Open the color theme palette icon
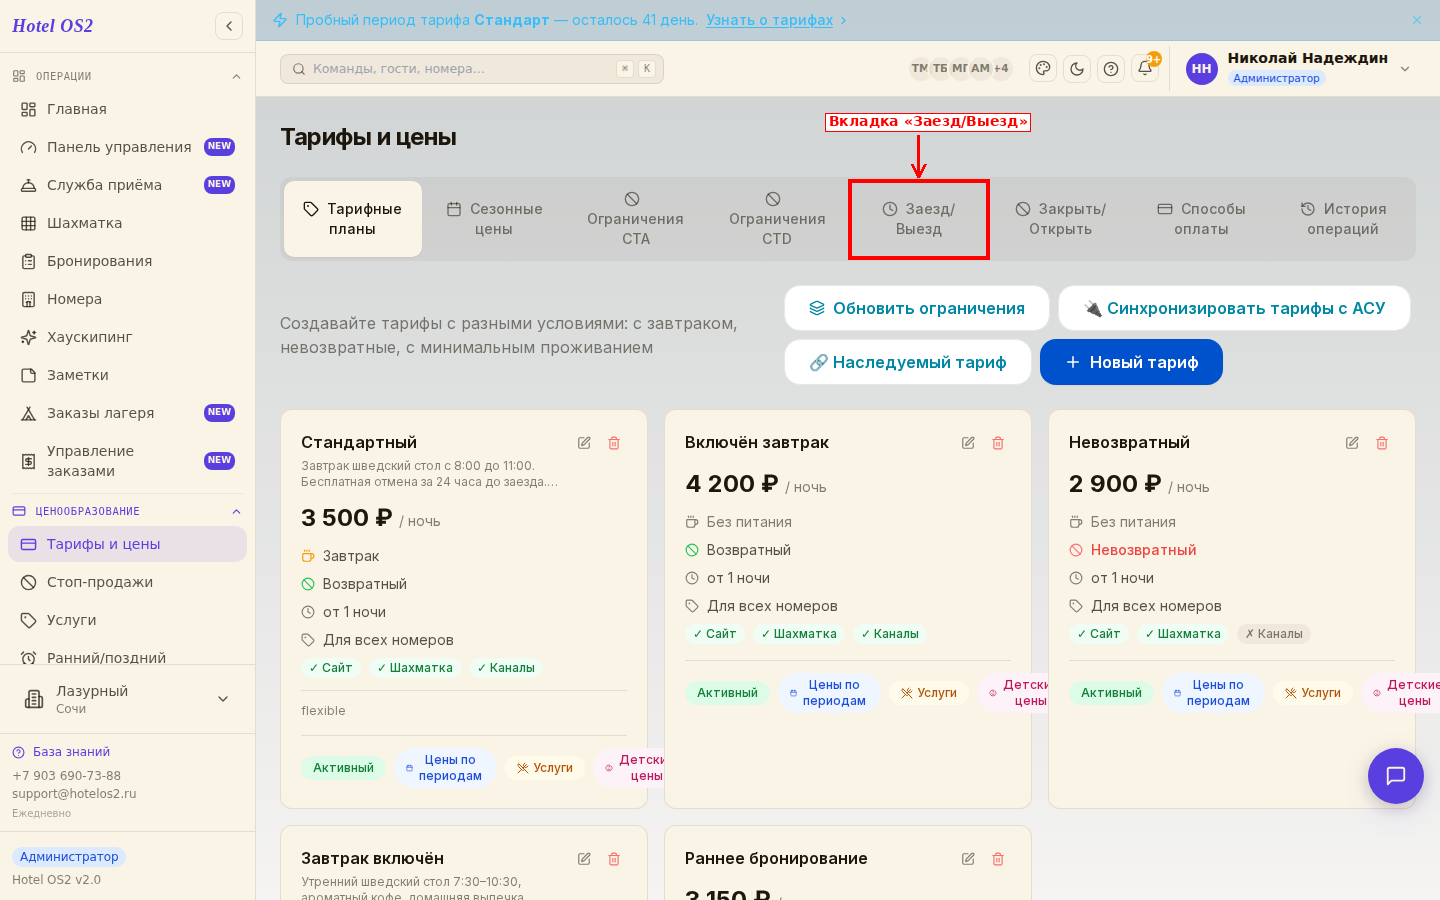 click(x=1043, y=69)
